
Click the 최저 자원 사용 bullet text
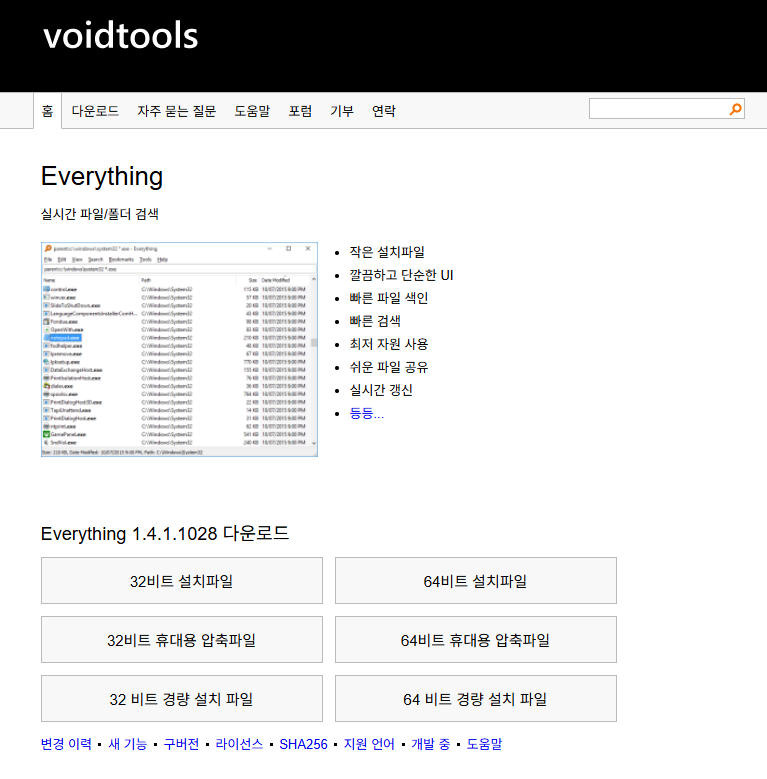[388, 344]
